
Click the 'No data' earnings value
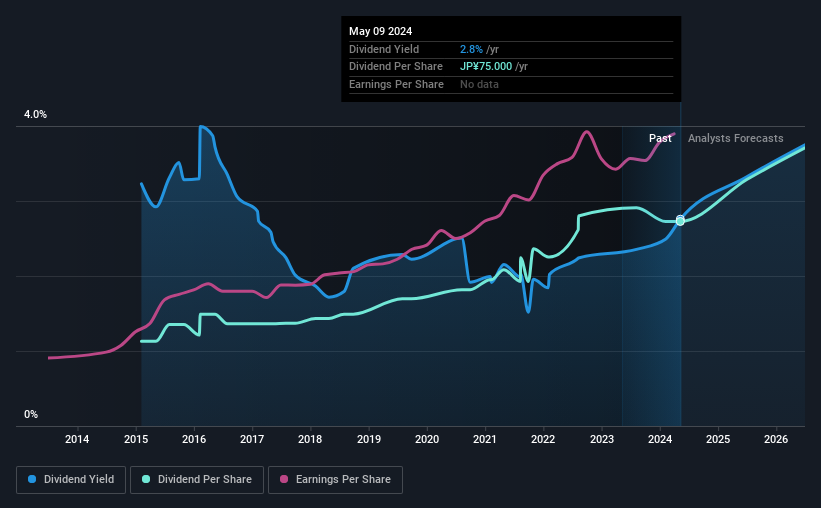pyautogui.click(x=479, y=84)
